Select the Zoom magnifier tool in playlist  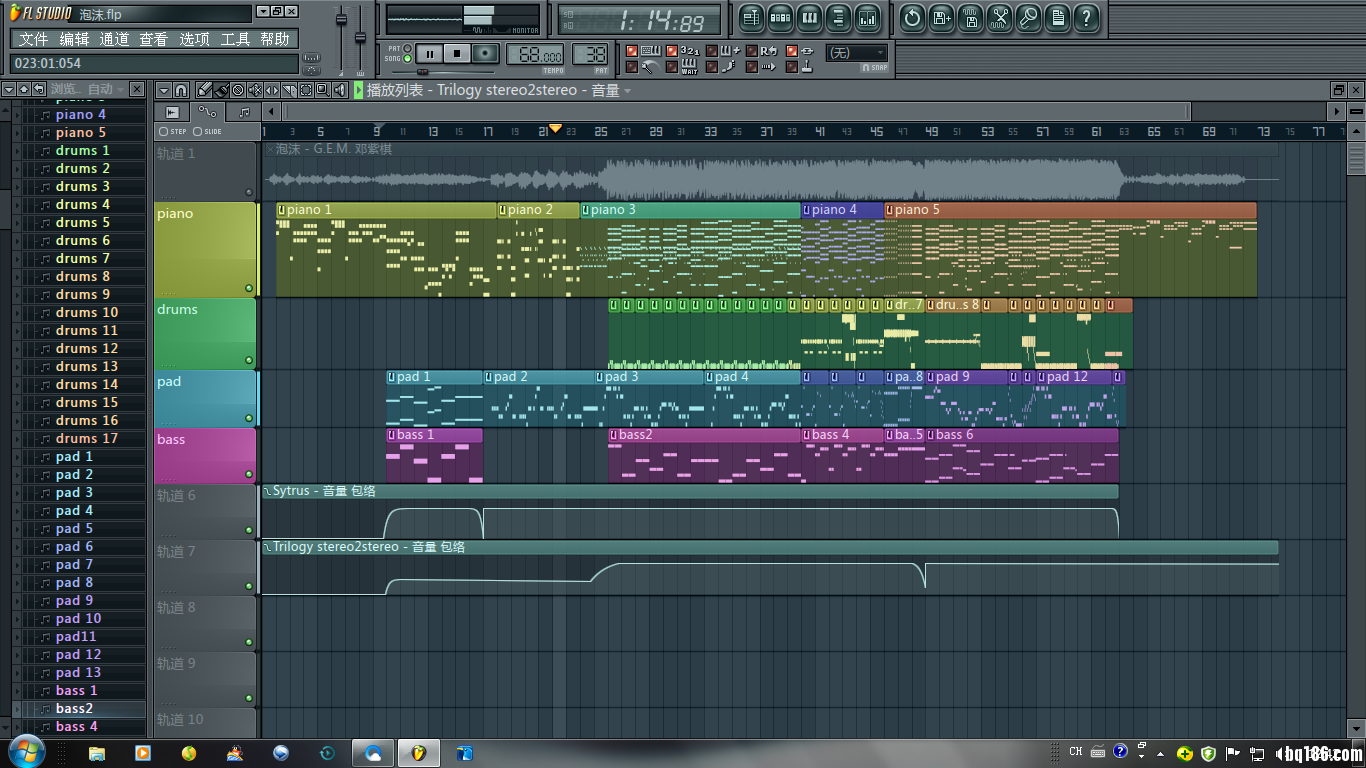pos(322,90)
